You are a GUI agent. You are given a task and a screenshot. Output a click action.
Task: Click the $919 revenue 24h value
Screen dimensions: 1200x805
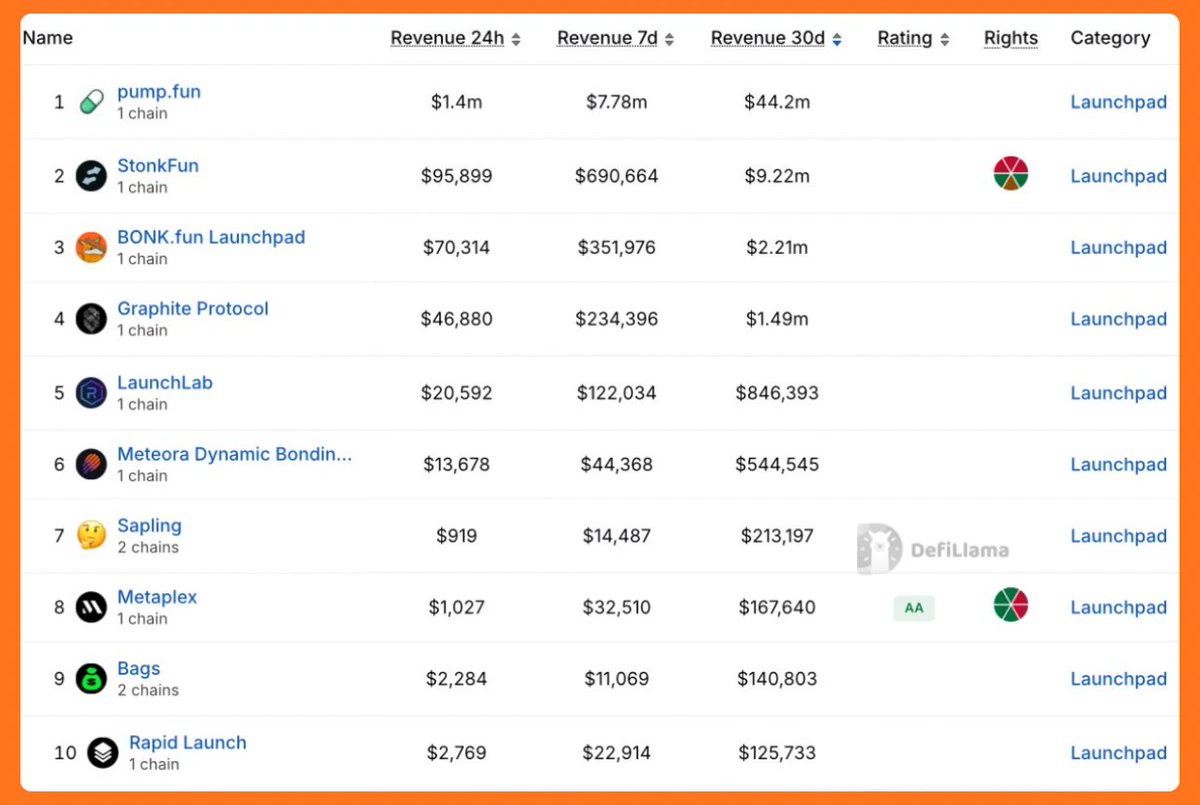456,536
